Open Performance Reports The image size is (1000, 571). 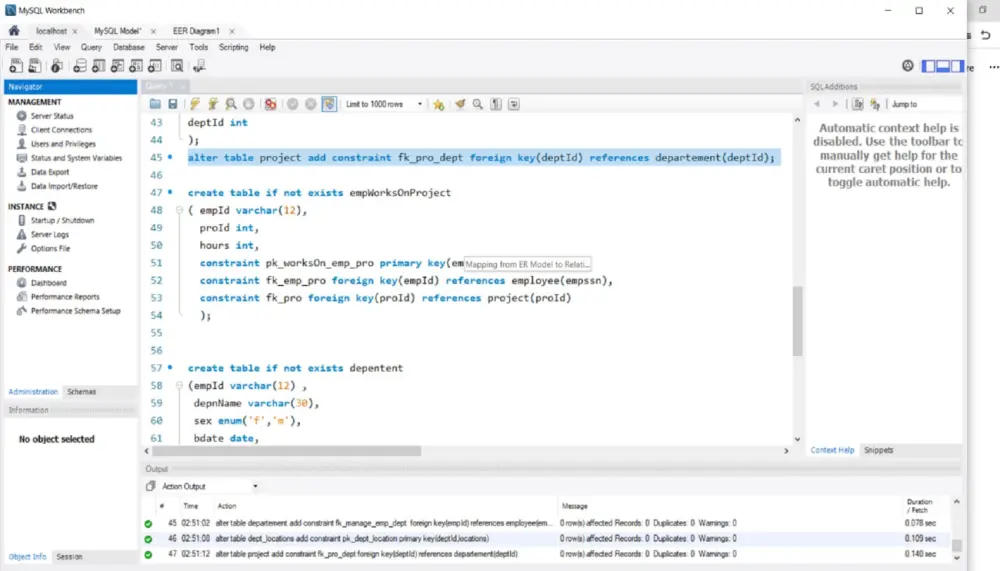(x=65, y=297)
